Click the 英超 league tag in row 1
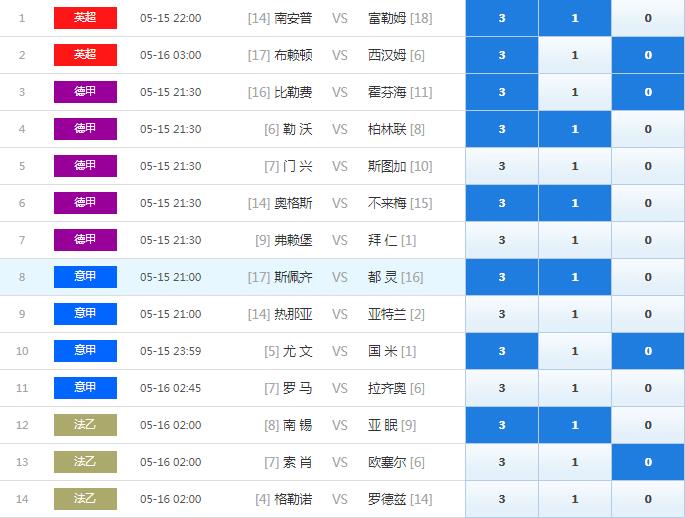Image resolution: width=685 pixels, height=518 pixels. pos(85,18)
